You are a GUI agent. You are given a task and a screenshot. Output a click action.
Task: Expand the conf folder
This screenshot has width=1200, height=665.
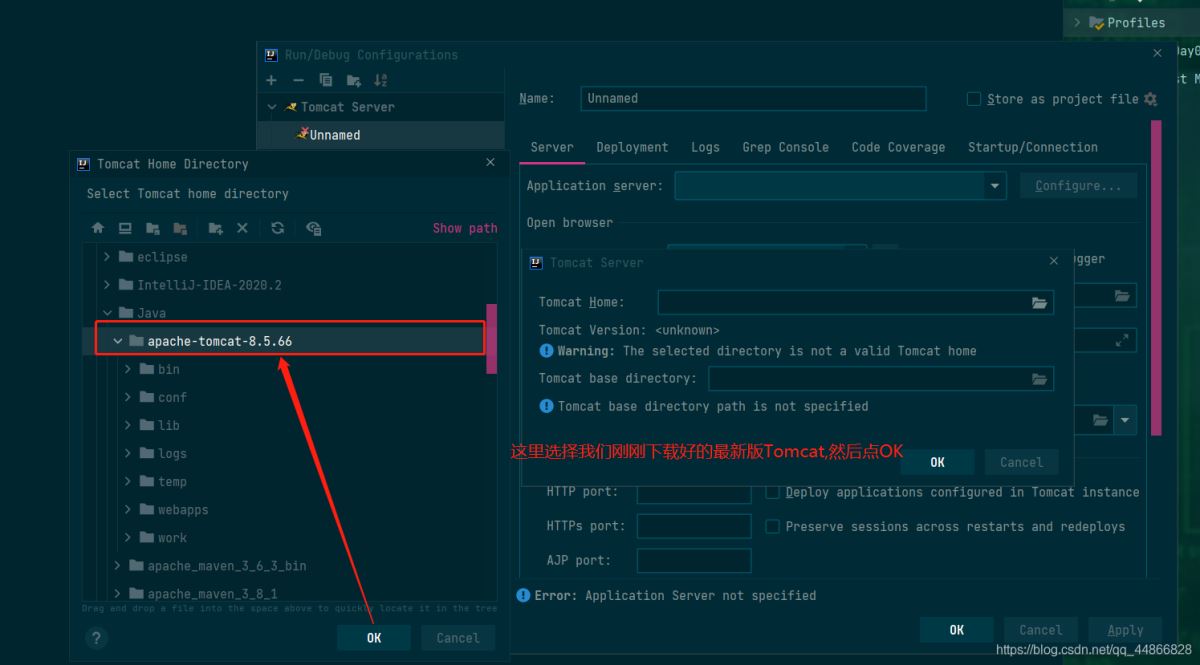(x=128, y=397)
